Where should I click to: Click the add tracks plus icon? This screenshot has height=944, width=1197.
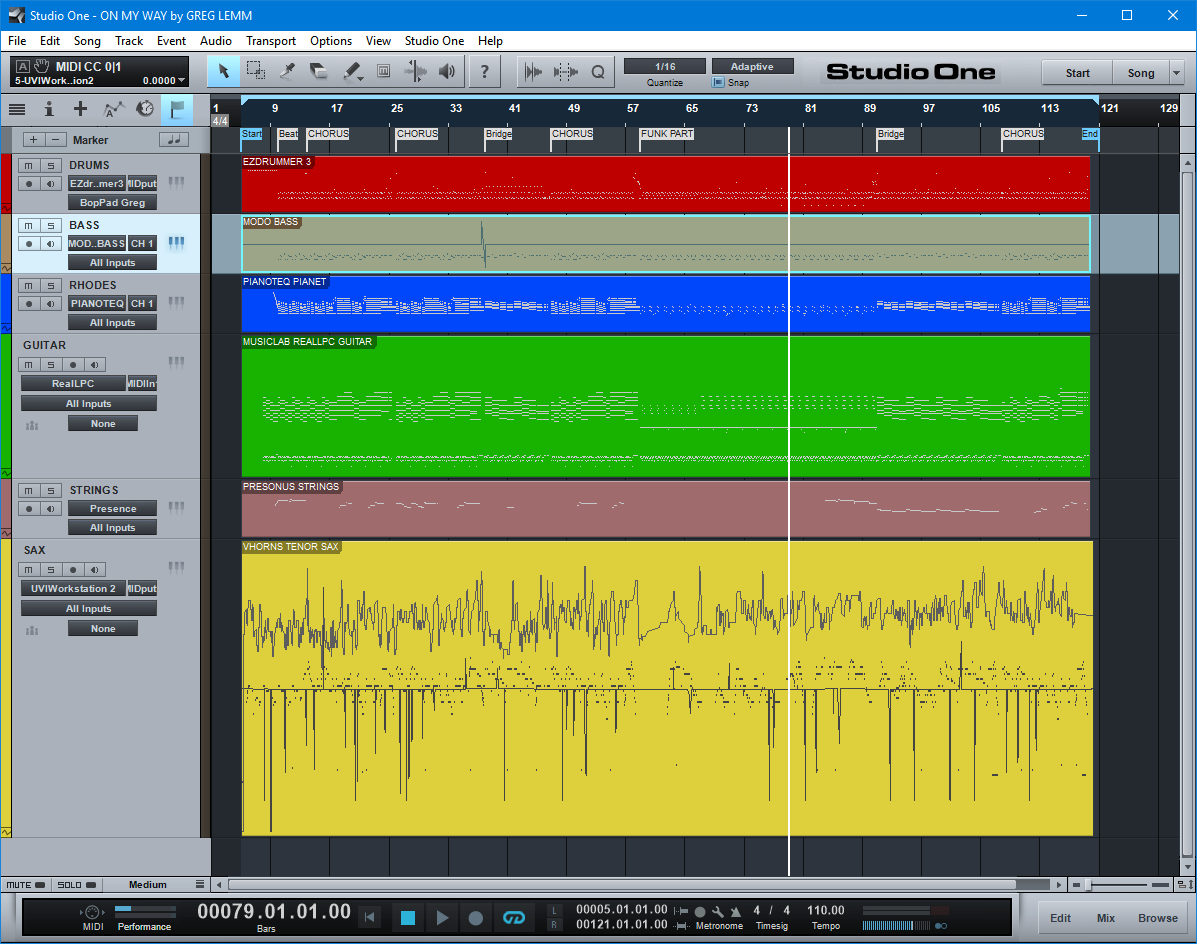pyautogui.click(x=80, y=110)
